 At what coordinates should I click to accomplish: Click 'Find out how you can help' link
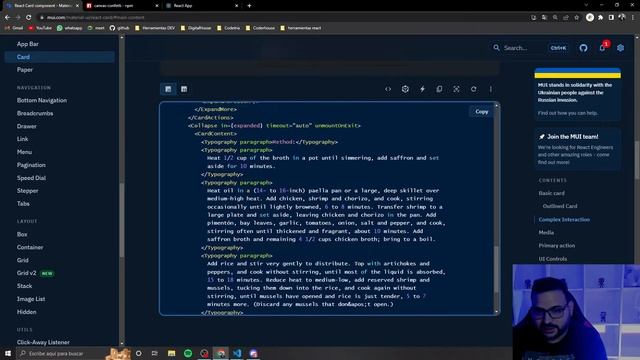568,113
